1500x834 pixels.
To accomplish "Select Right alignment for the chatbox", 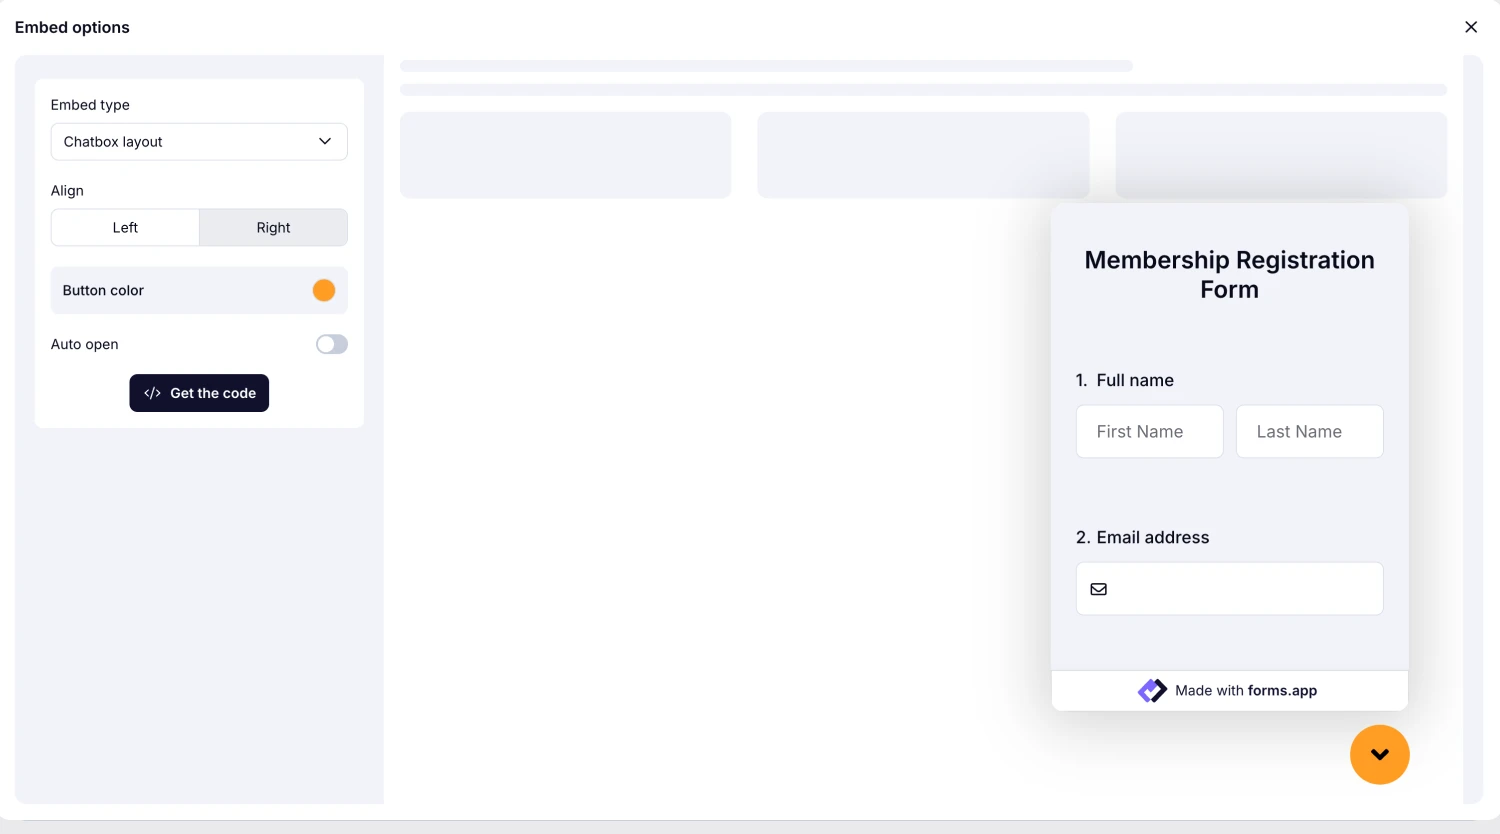I will (x=273, y=227).
